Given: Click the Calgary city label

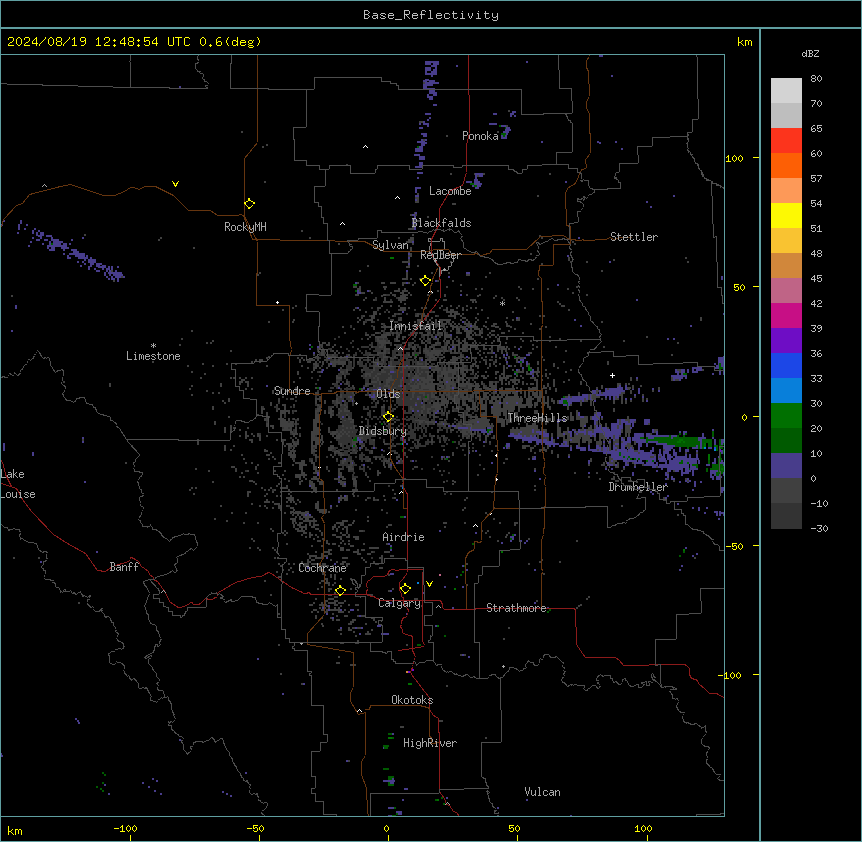Looking at the screenshot, I should click(x=399, y=603).
